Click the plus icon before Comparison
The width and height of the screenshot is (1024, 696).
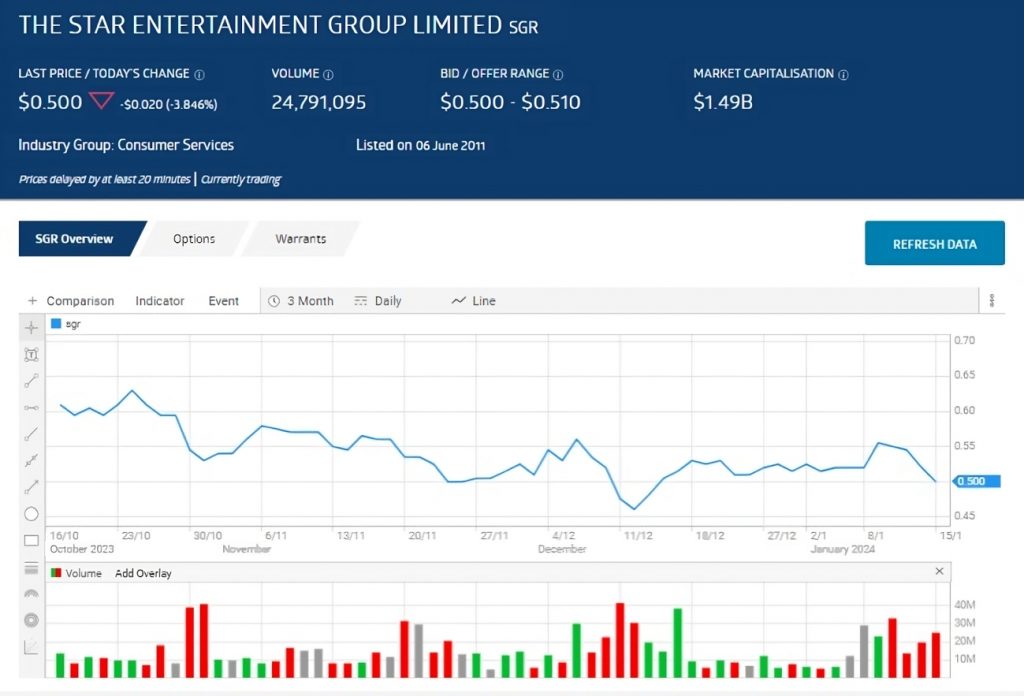32,300
